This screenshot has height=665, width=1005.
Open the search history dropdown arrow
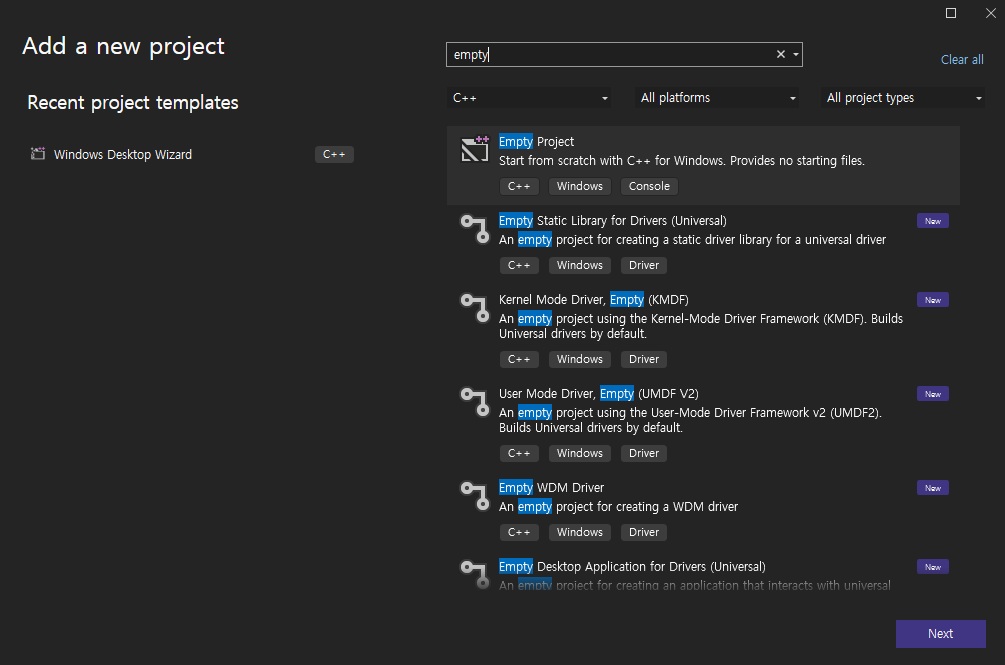796,55
